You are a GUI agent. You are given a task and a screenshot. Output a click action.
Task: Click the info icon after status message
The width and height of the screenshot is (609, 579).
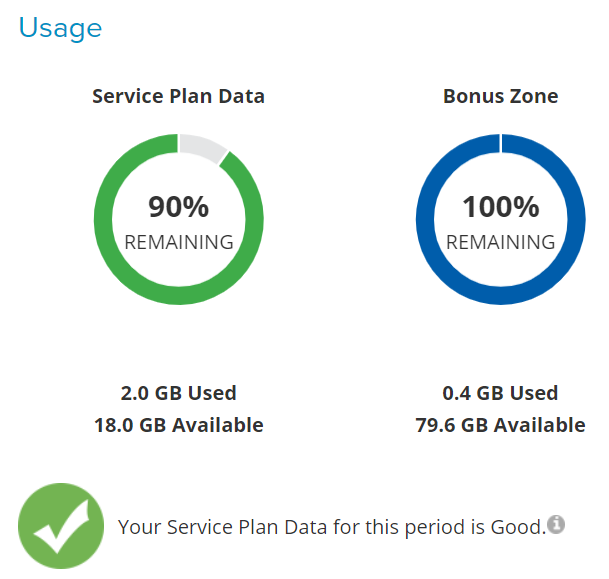(x=557, y=524)
